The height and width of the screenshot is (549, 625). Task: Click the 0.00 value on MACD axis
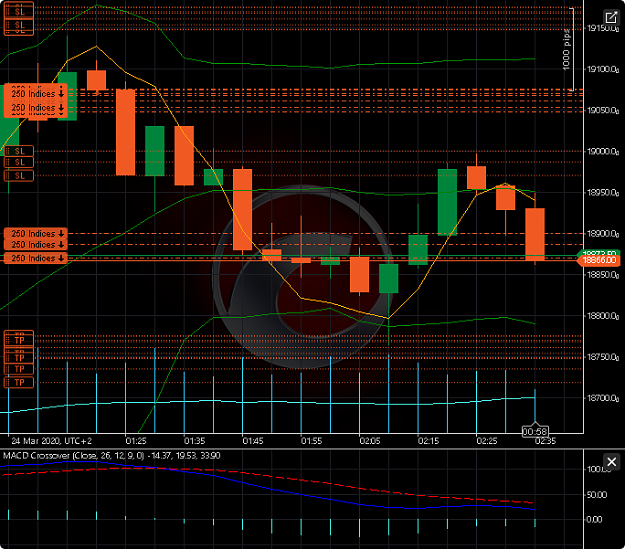pyautogui.click(x=594, y=519)
